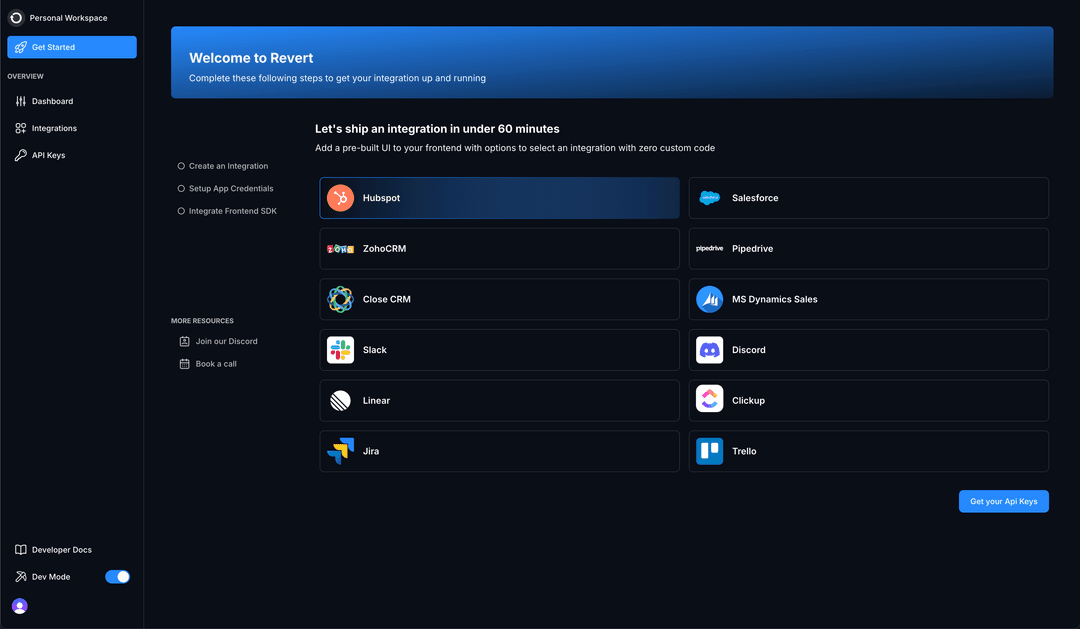1080x629 pixels.
Task: Click the Join our Discord icon
Action: (x=185, y=341)
